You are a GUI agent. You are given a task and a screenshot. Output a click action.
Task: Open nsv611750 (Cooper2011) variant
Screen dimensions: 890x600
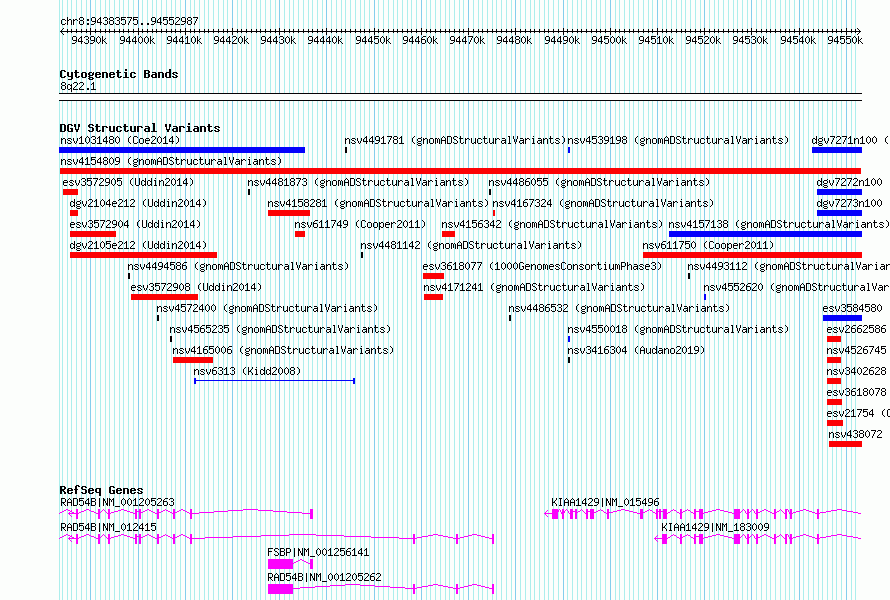pyautogui.click(x=708, y=245)
